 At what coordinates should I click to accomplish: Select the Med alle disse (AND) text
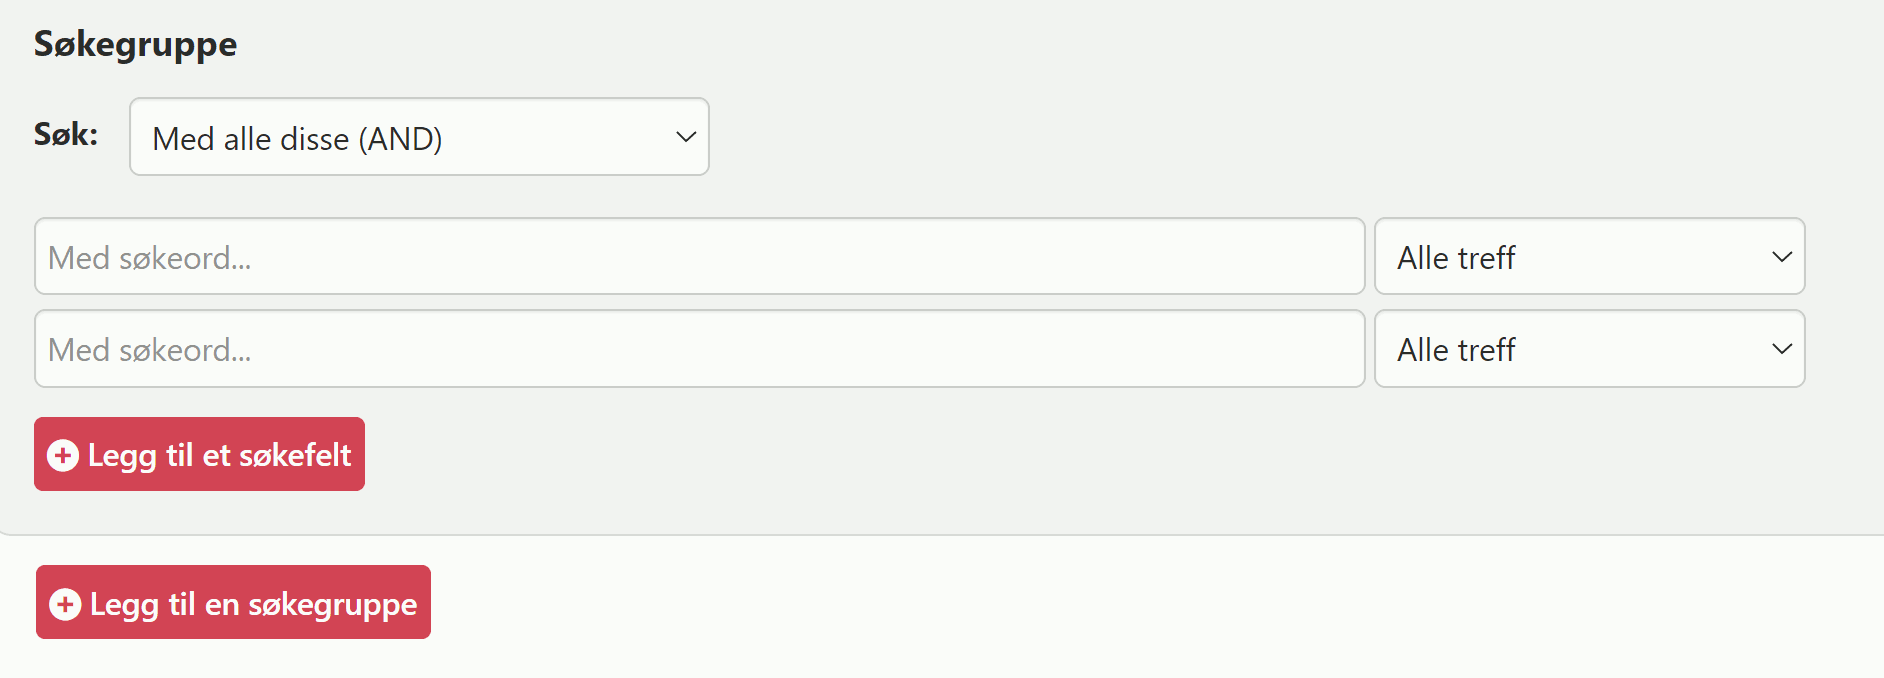coord(297,139)
